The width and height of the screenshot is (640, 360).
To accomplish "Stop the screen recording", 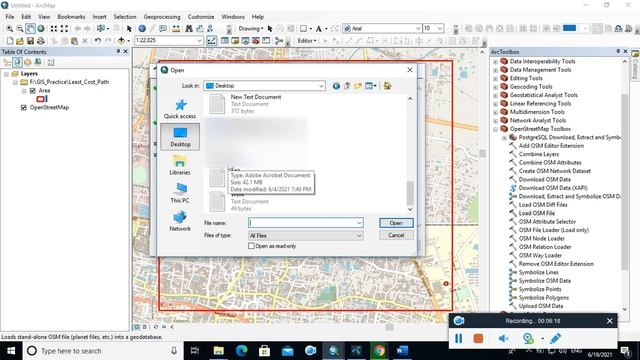I will [478, 338].
